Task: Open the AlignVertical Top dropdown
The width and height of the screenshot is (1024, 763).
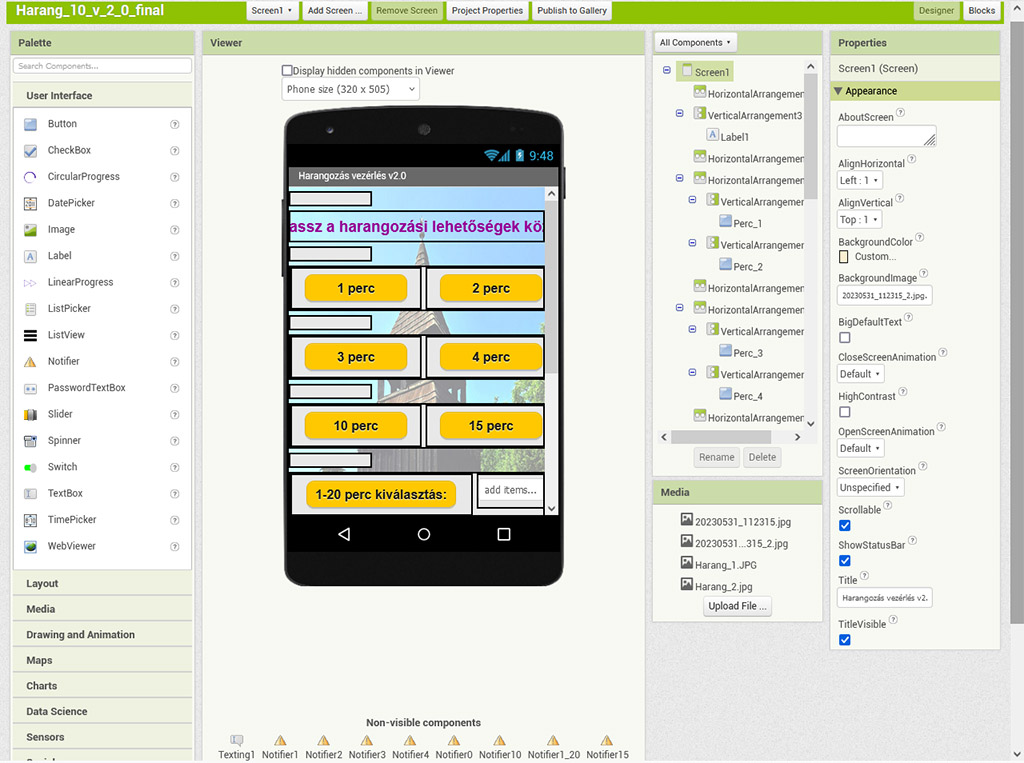Action: pos(859,219)
